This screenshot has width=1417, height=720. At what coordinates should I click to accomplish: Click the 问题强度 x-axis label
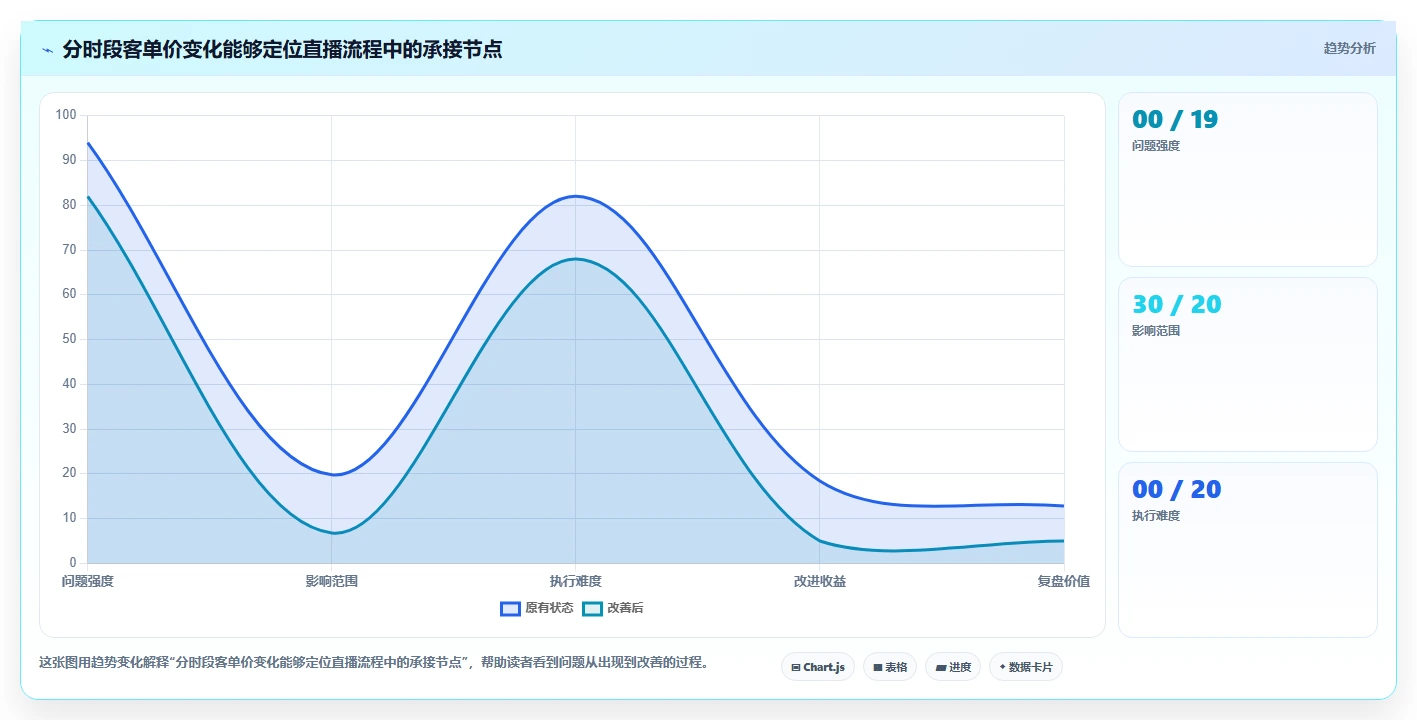click(88, 581)
